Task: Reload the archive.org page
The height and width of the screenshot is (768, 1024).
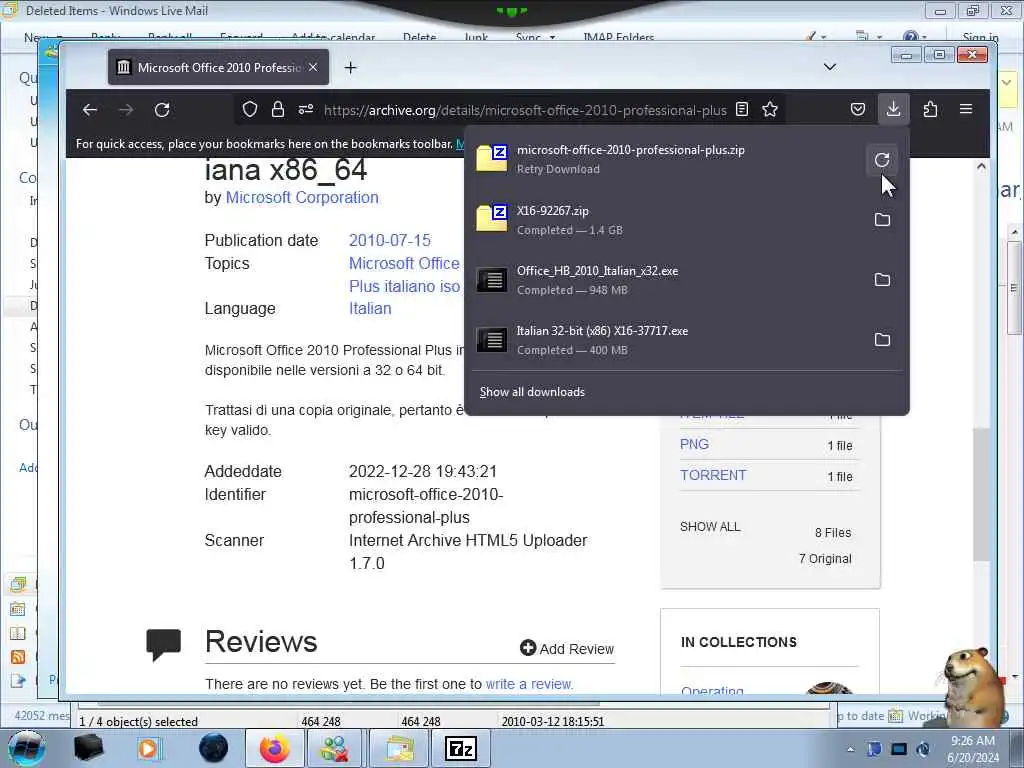Action: coord(162,110)
